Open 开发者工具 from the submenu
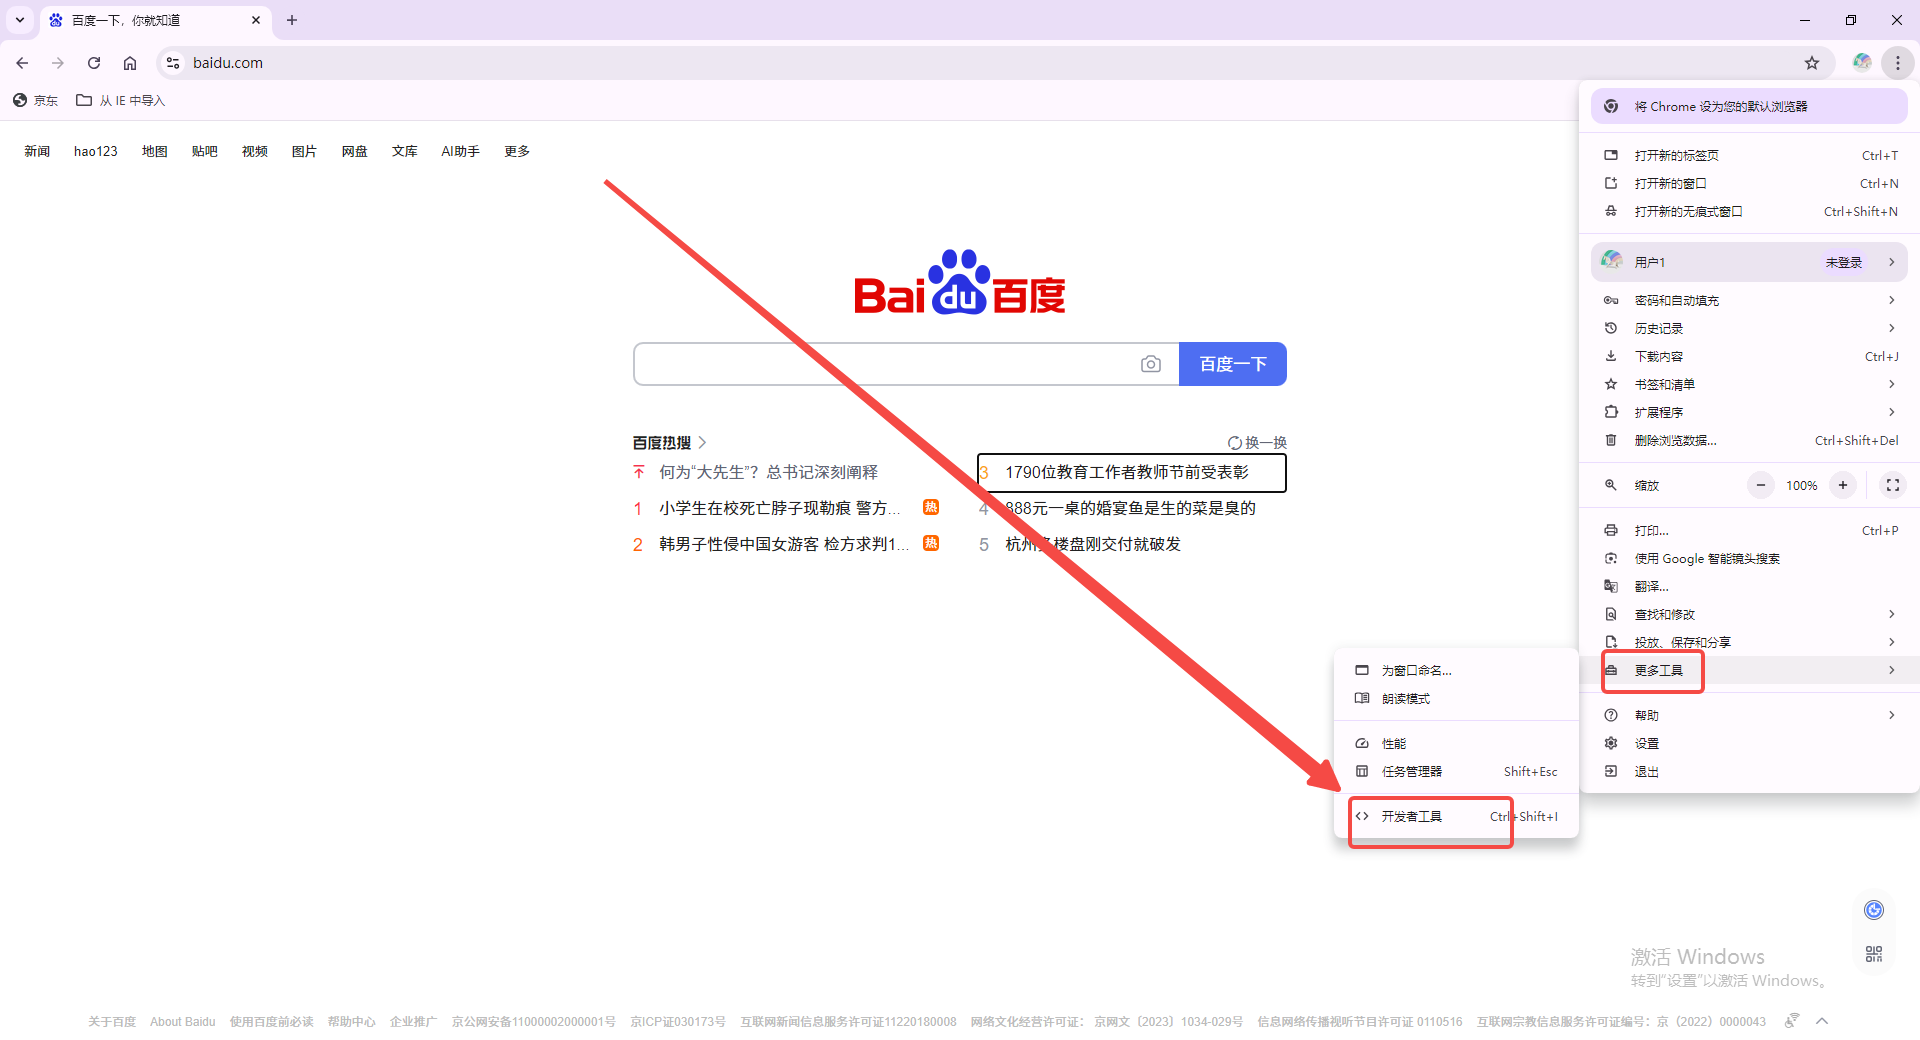Screen dimensions: 1920x1040 (x=1456, y=816)
